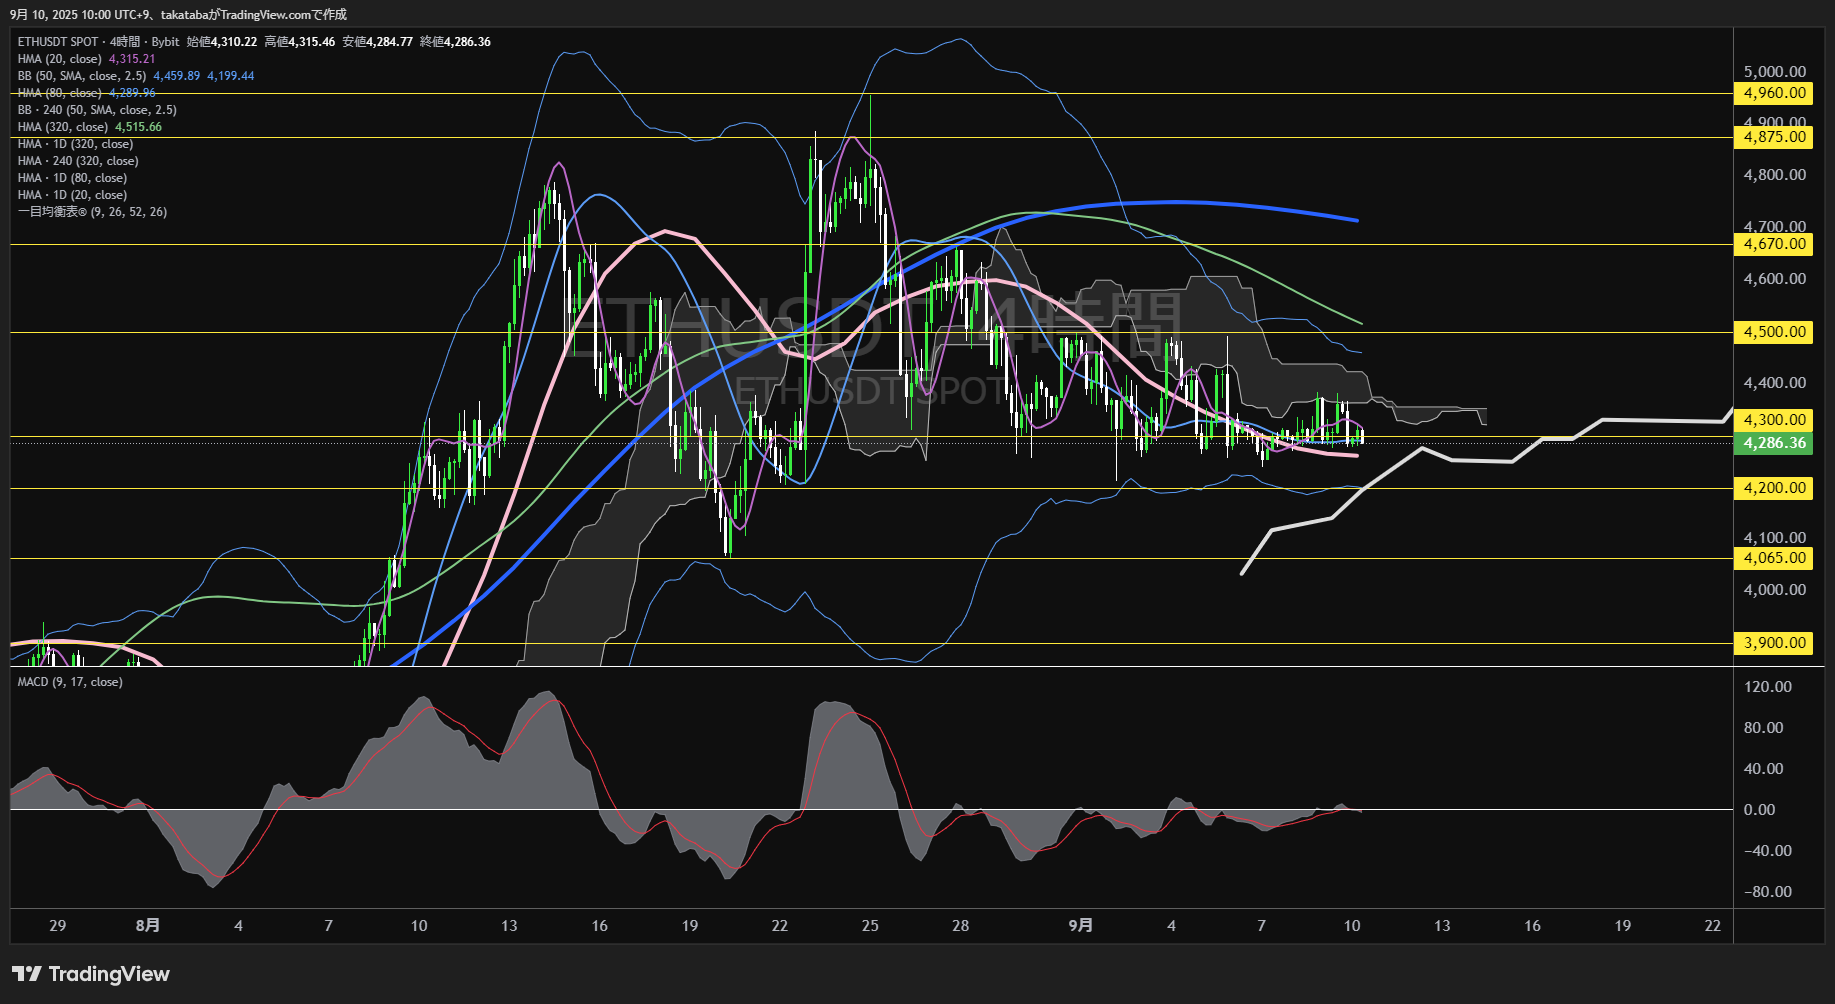Click the green current price label 4,286.36
The image size is (1835, 1004).
(1774, 443)
